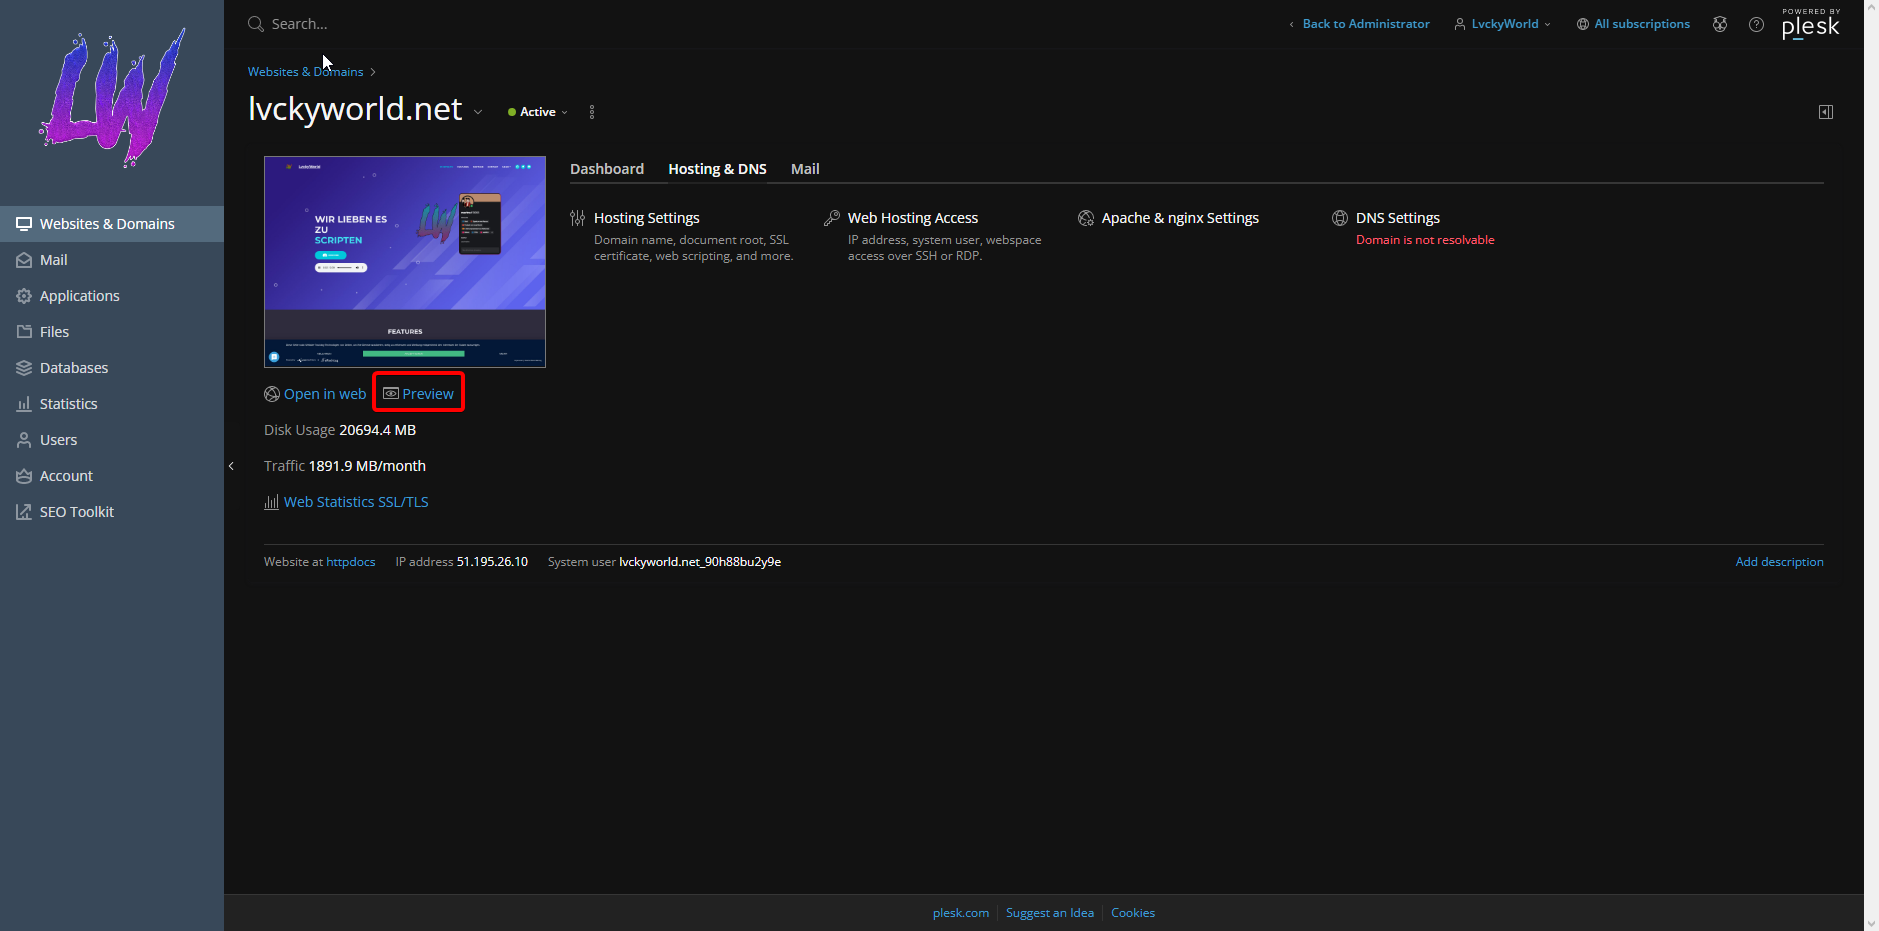The image size is (1879, 931).
Task: Click Back to Administrator link
Action: pos(1365,24)
